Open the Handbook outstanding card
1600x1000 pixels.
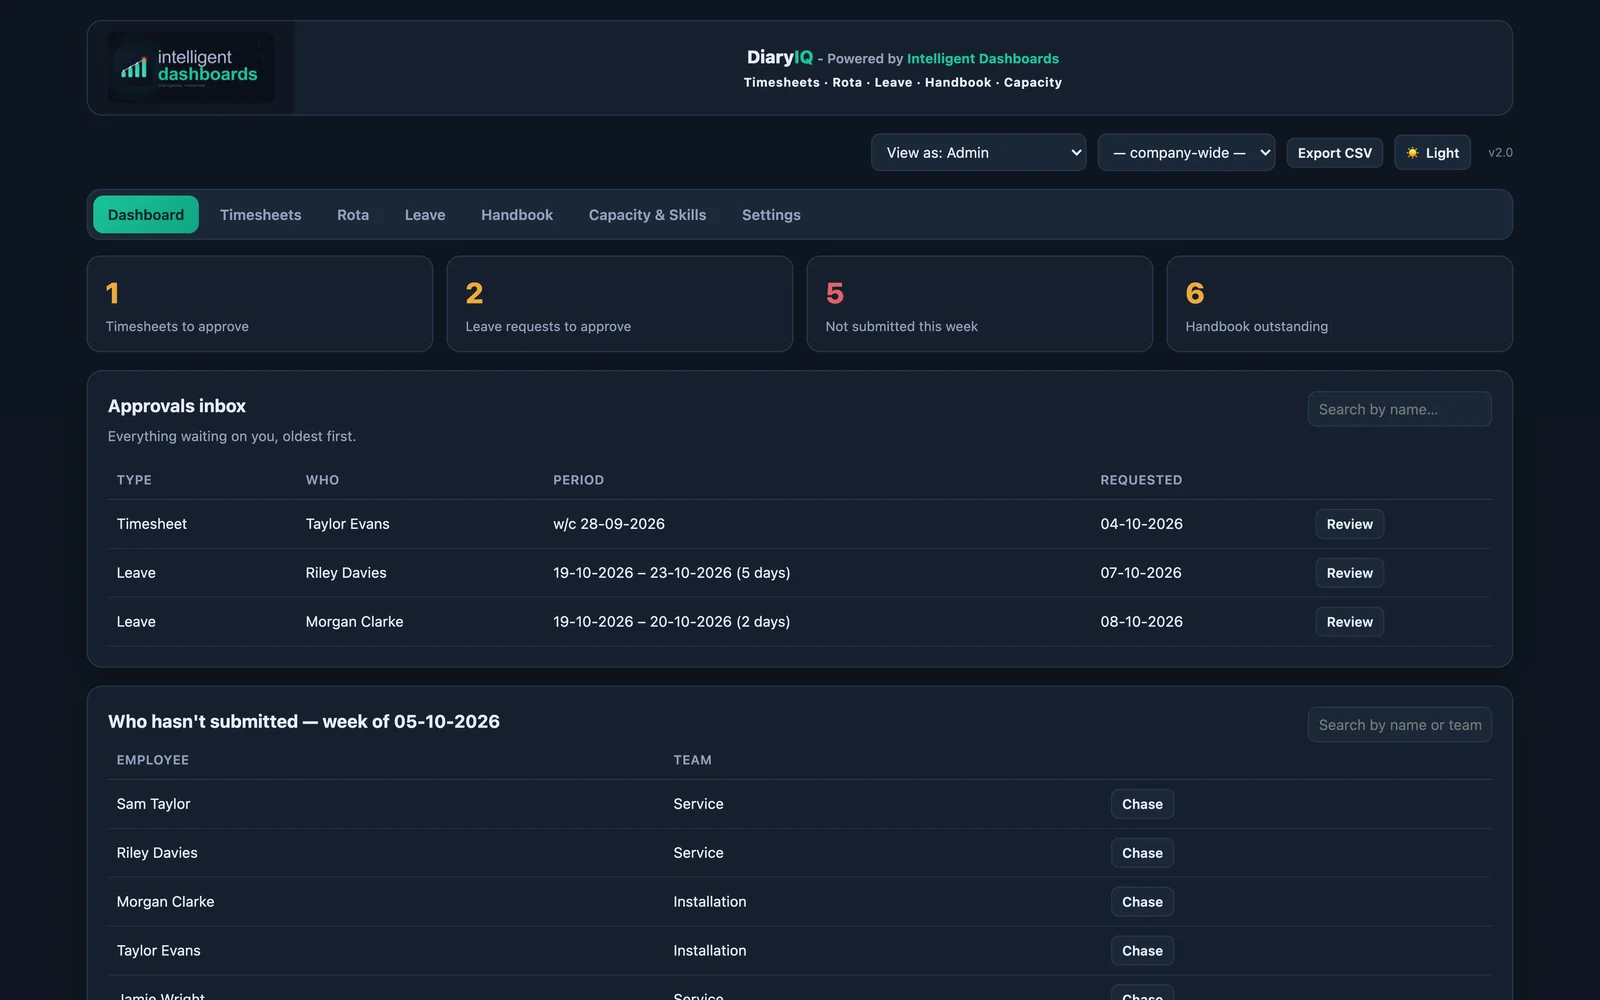1340,304
